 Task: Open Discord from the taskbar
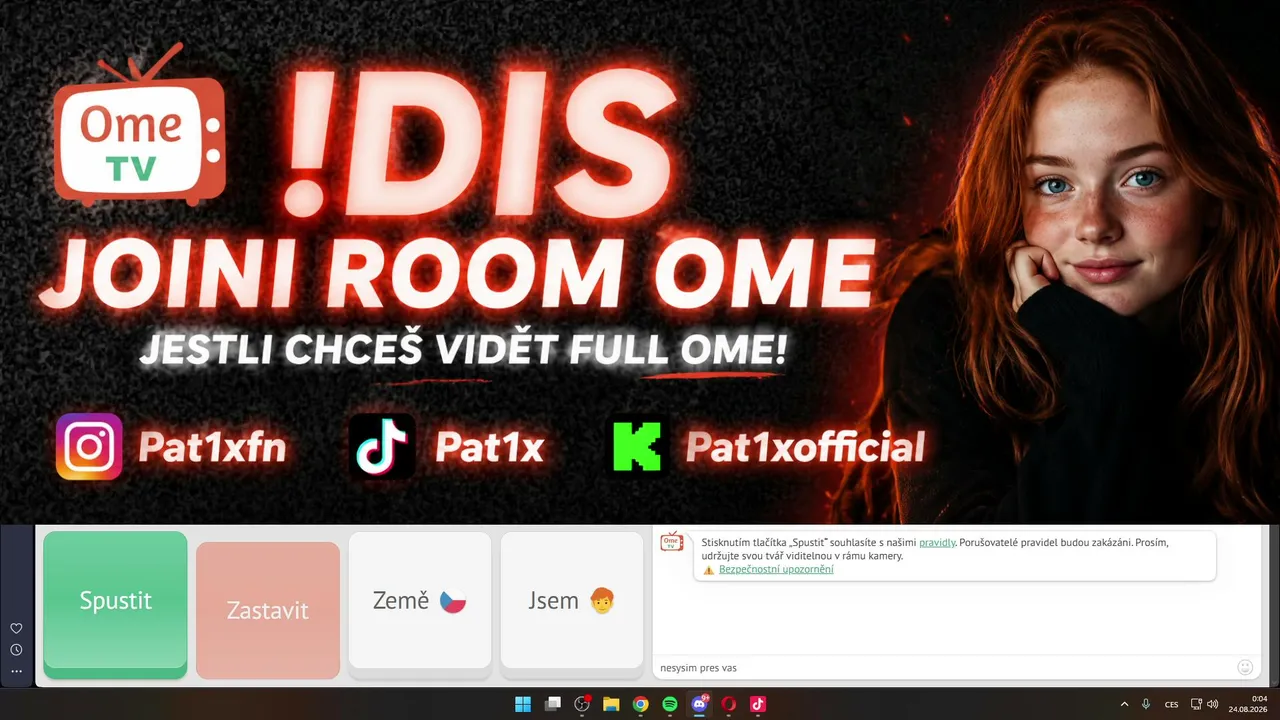coord(699,704)
